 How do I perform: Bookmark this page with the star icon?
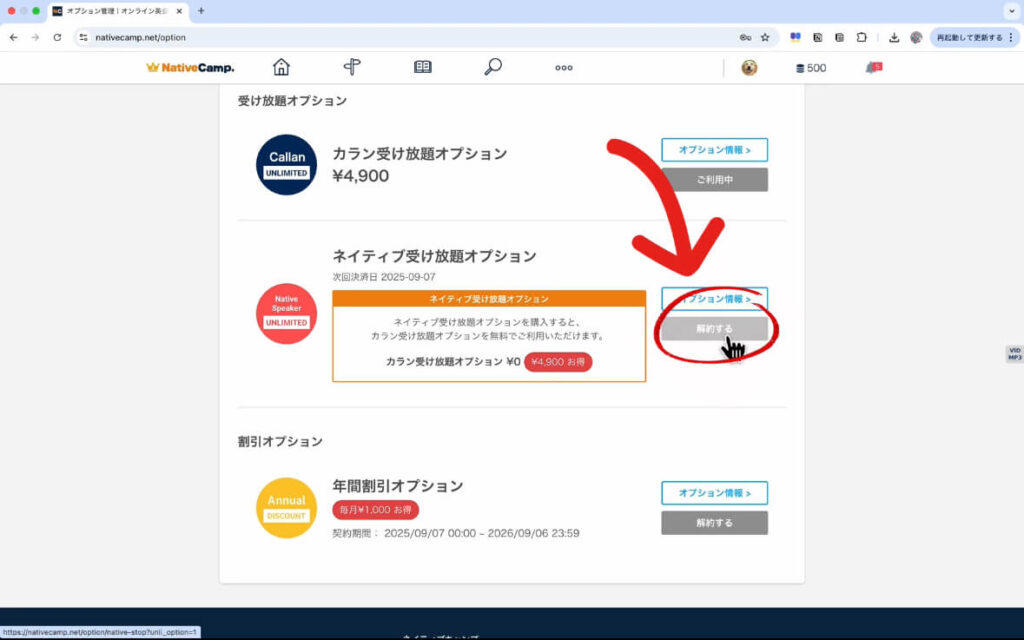coord(765,37)
